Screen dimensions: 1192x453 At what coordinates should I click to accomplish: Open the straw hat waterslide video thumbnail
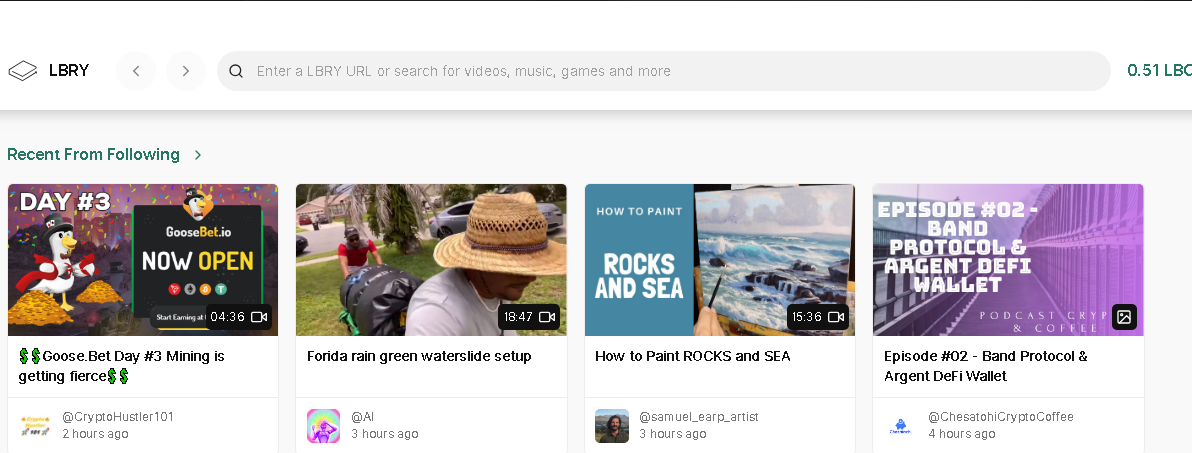pos(431,259)
